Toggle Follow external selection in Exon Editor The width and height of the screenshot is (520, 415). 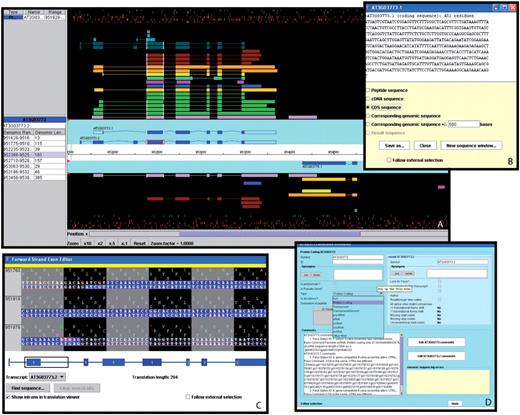pos(188,397)
